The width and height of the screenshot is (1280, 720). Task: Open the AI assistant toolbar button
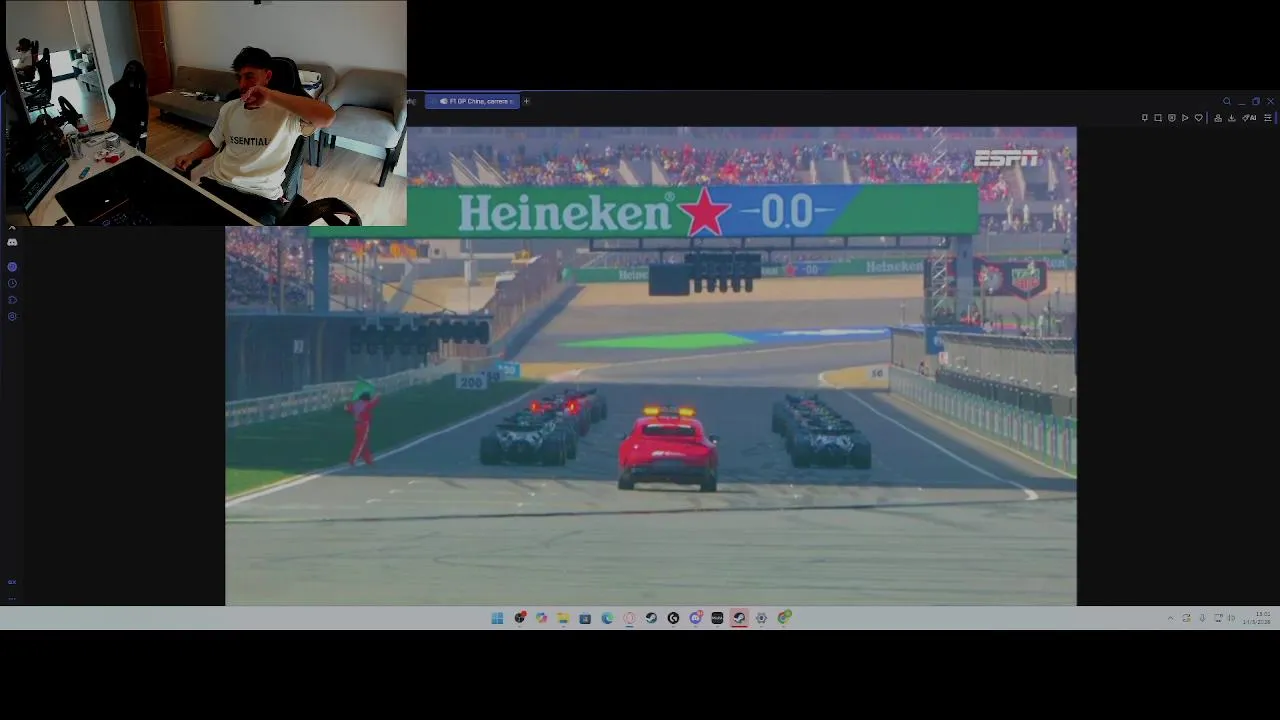tap(1249, 118)
